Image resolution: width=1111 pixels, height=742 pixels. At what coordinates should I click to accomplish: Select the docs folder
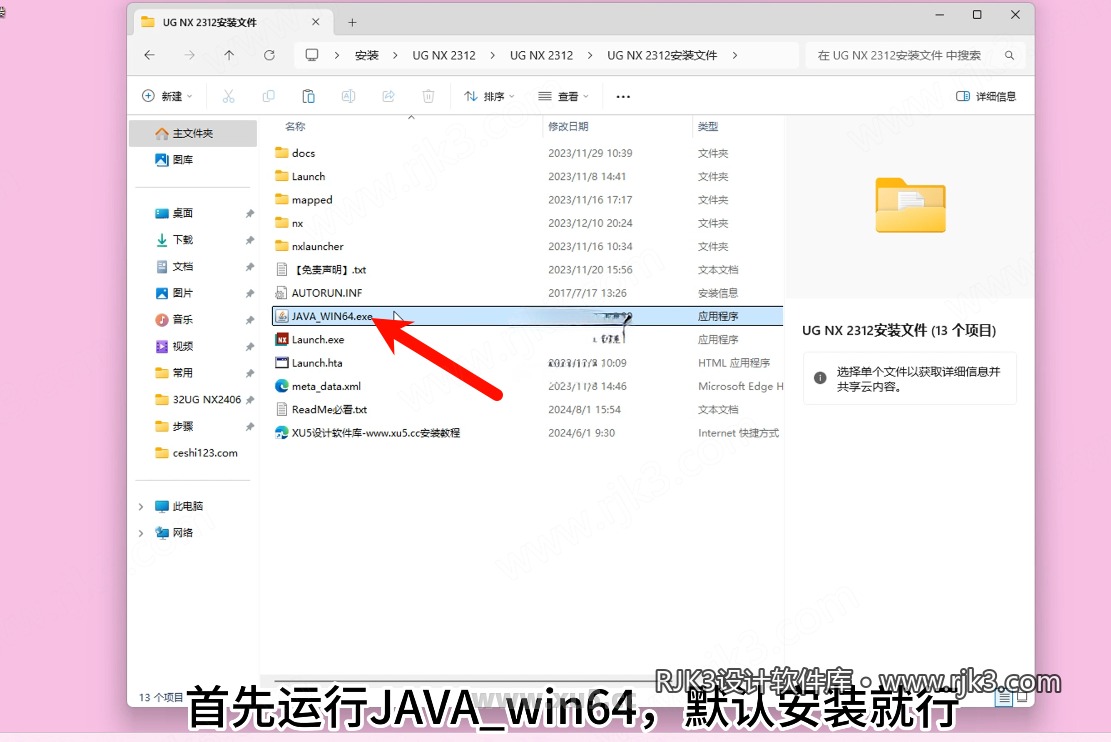528,153
